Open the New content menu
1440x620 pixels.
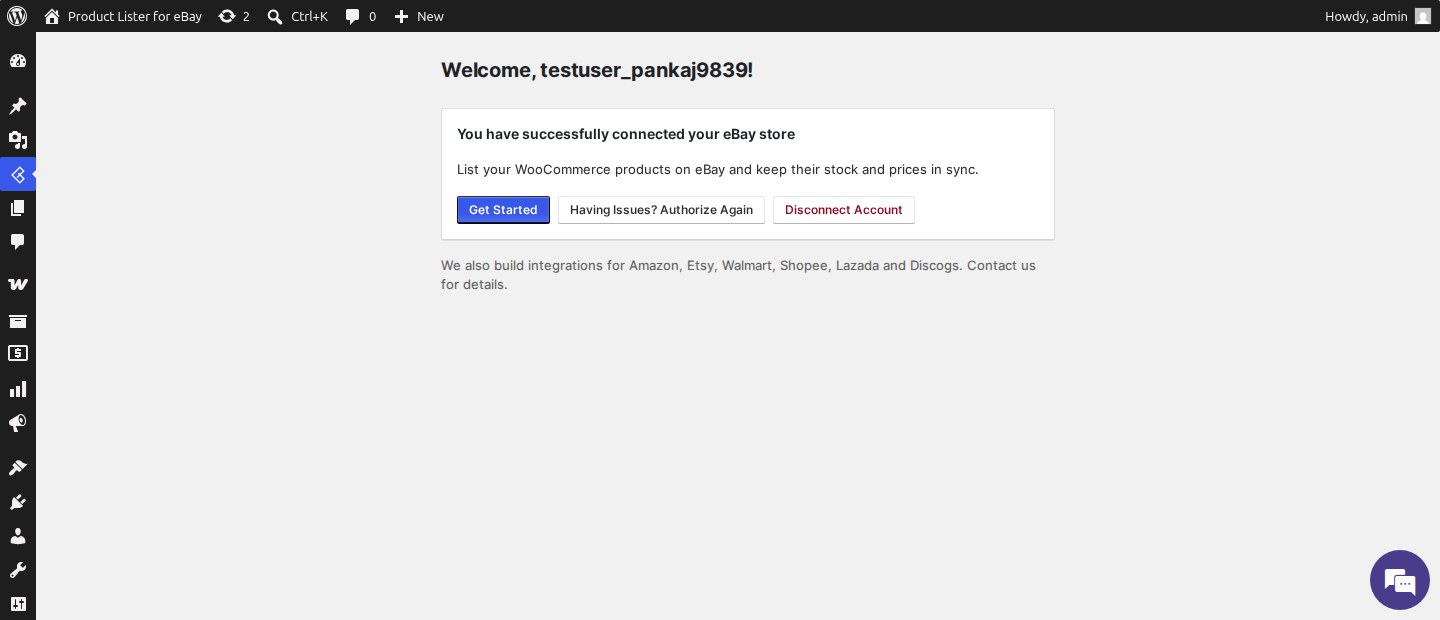(x=419, y=16)
